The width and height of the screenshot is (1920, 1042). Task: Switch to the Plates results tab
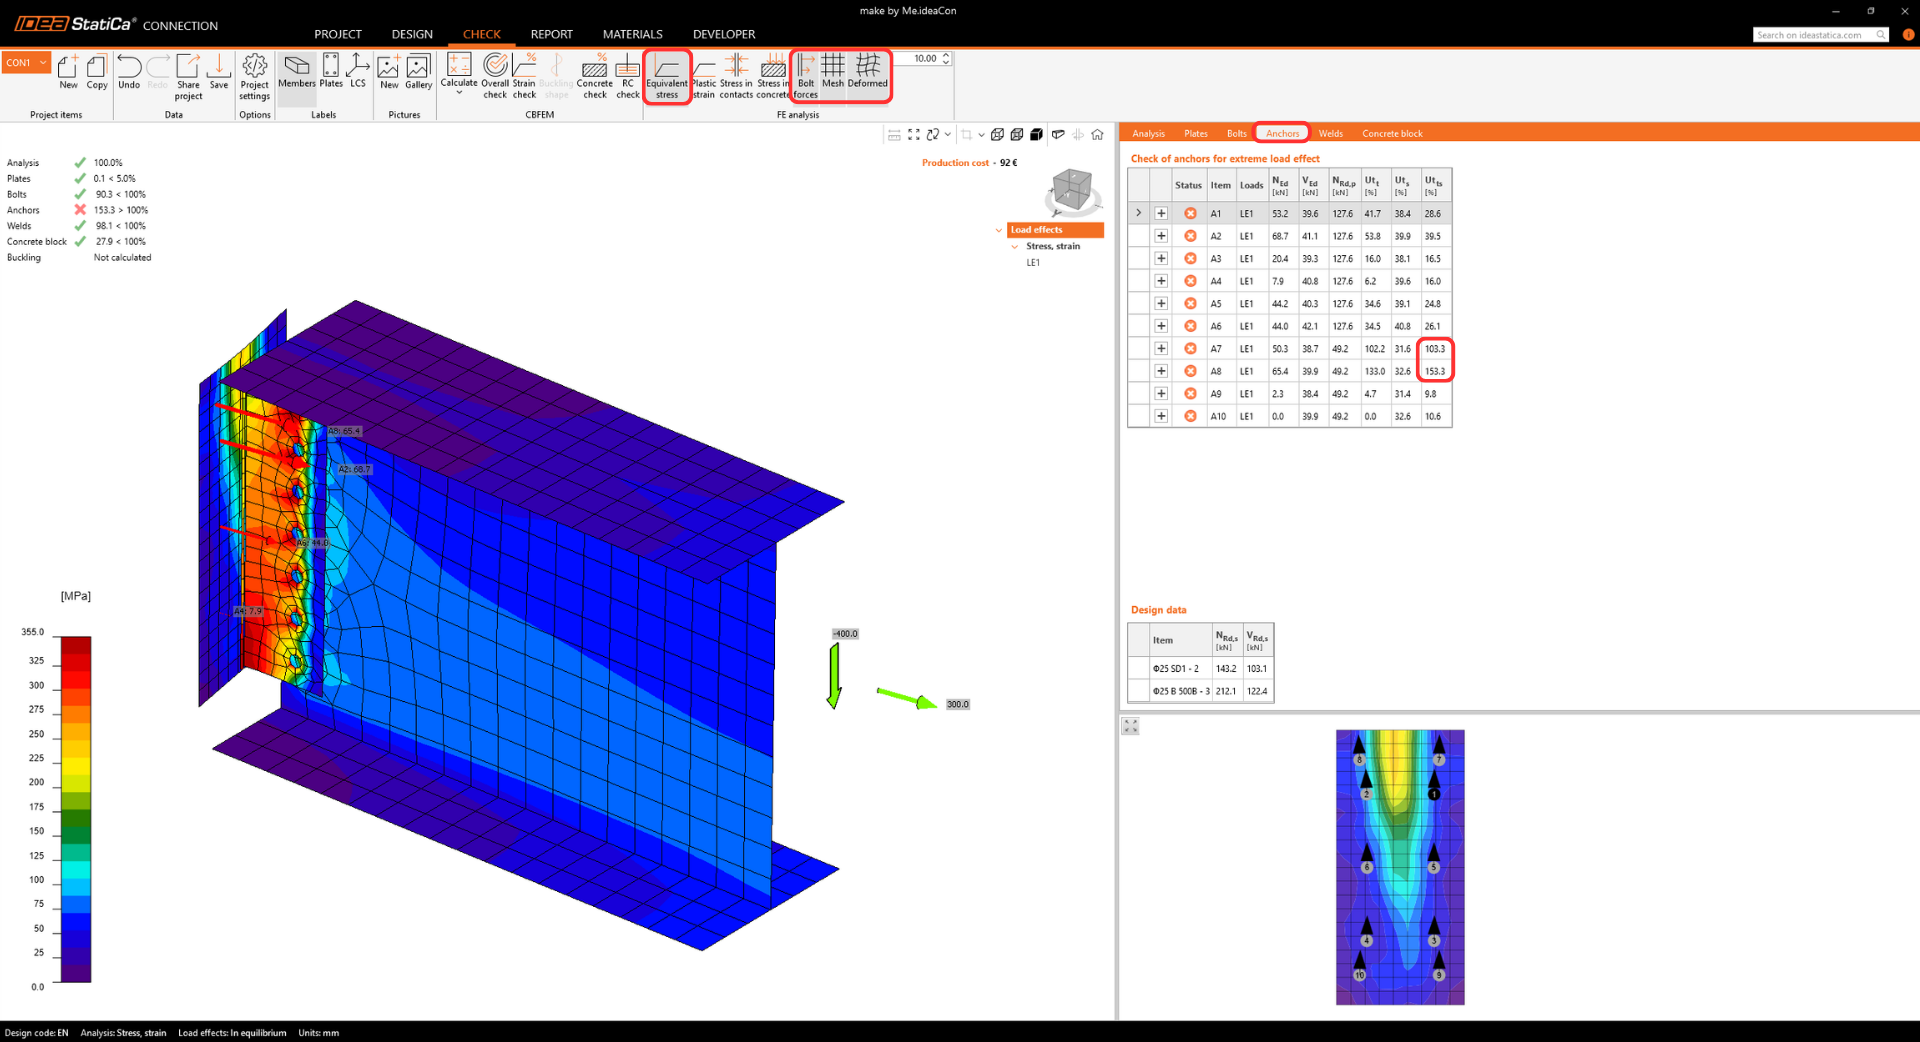click(1196, 133)
